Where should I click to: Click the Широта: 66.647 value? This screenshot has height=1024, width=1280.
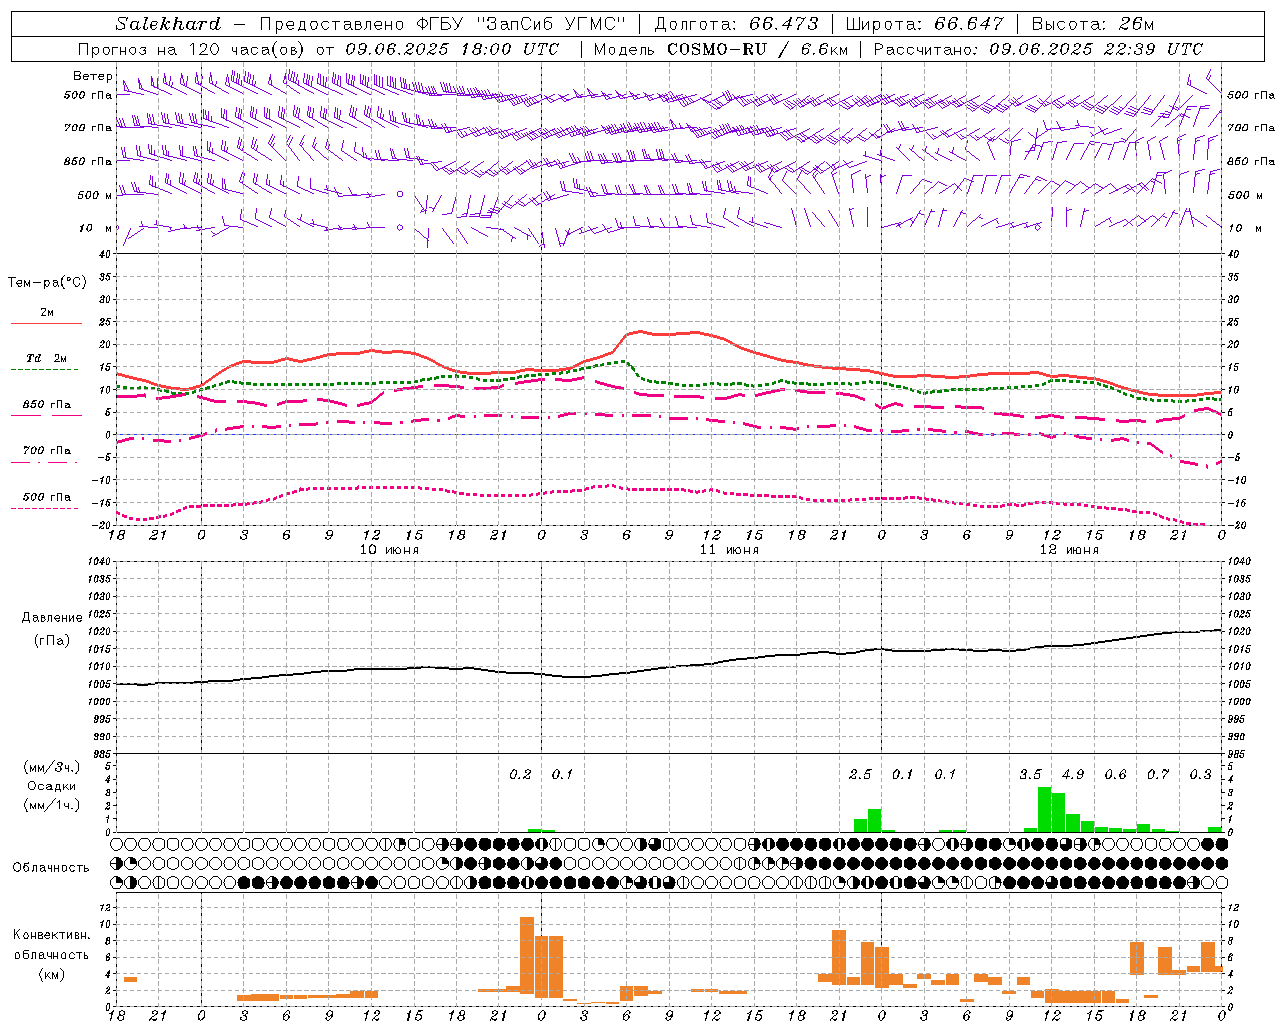click(924, 24)
